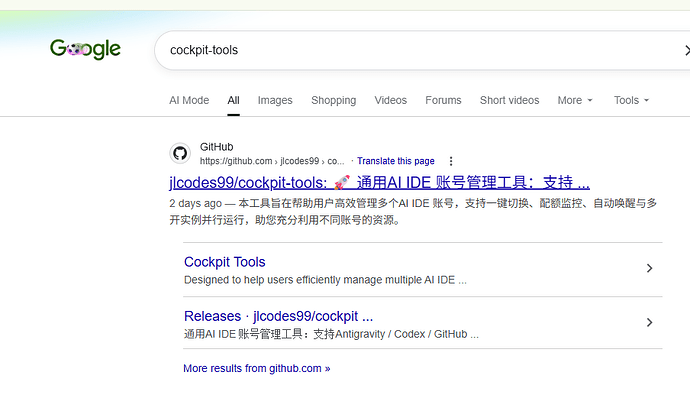Open the Short videos tab
Viewport: 690px width, 397px height.
click(510, 100)
